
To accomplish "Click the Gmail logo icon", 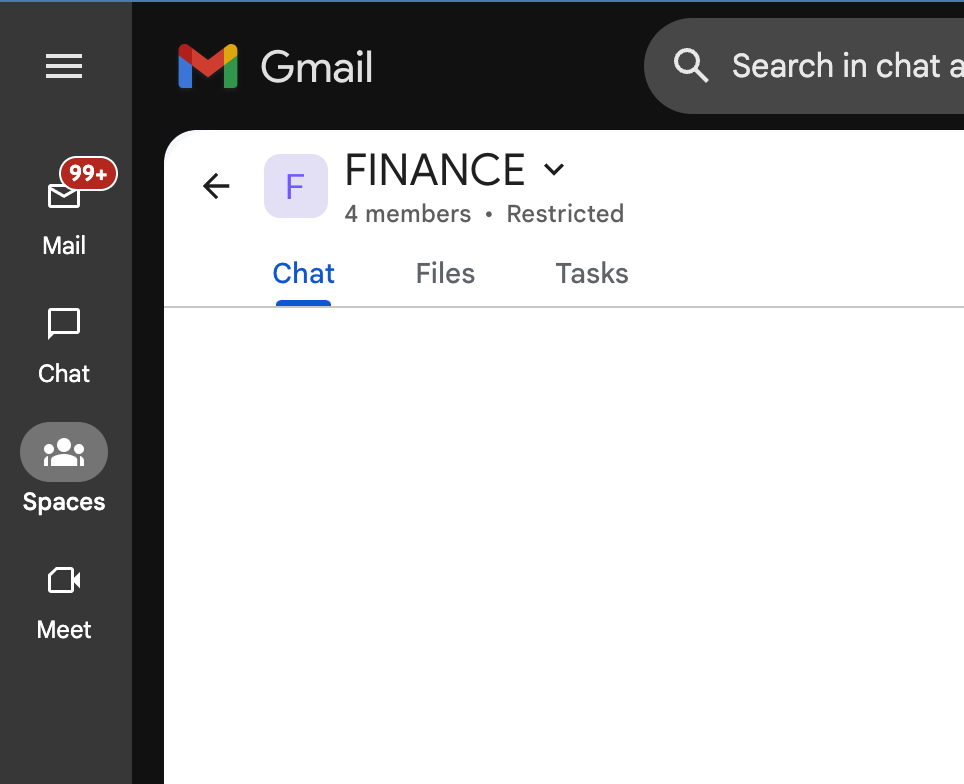I will click(x=208, y=67).
